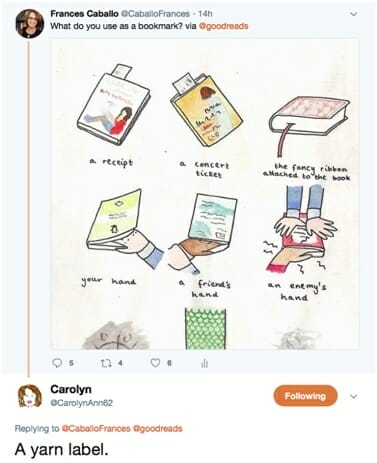
Task: Open Frances Caballo's profile avatar
Action: tap(30, 24)
